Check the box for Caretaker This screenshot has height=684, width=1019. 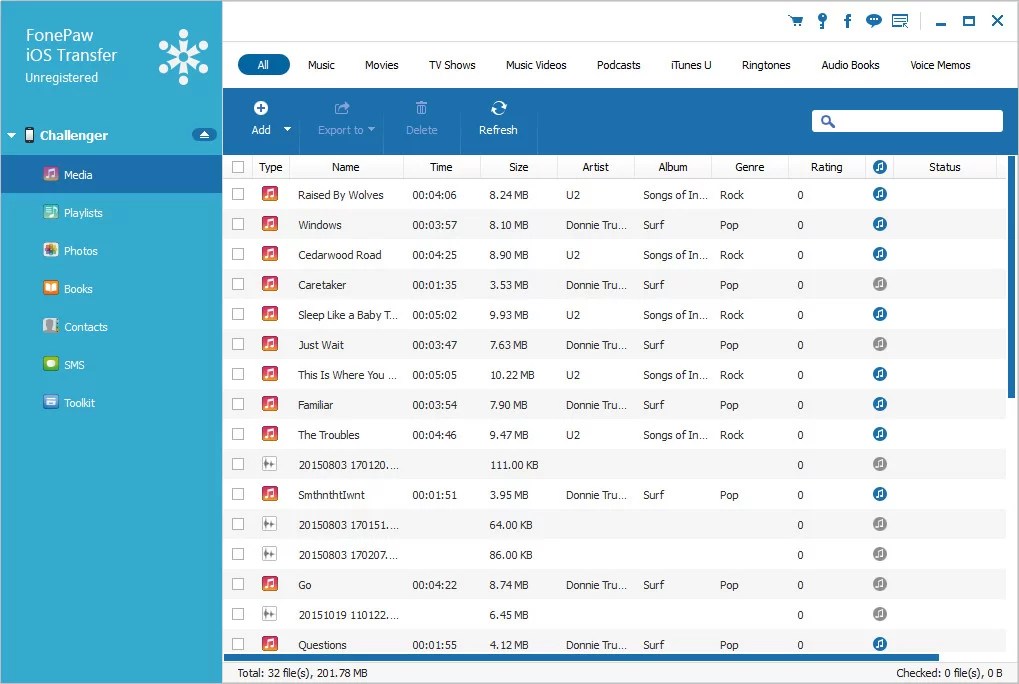[x=238, y=284]
